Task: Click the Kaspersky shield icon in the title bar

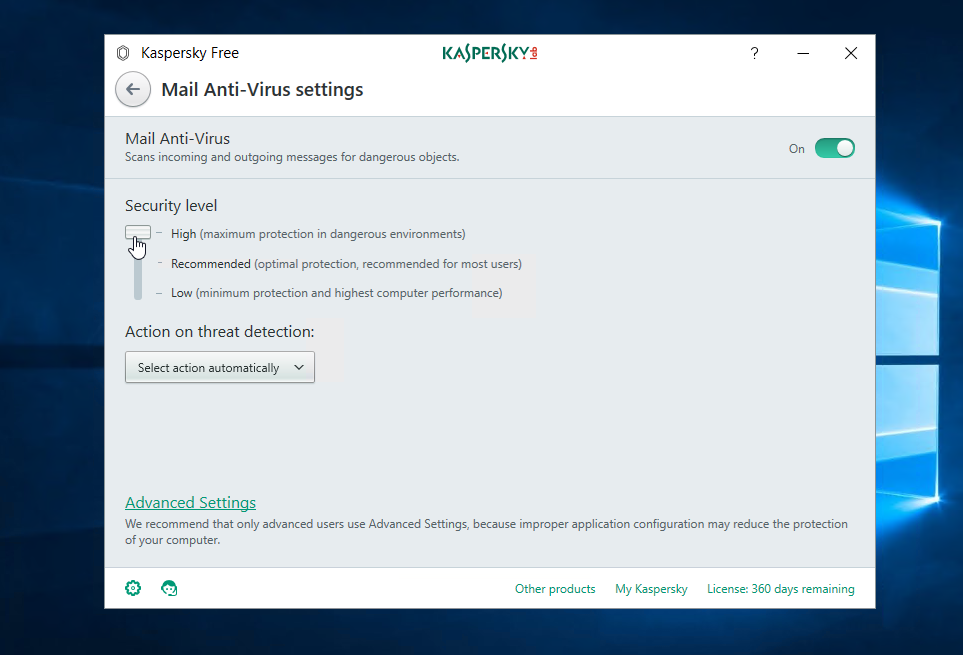Action: click(x=123, y=53)
